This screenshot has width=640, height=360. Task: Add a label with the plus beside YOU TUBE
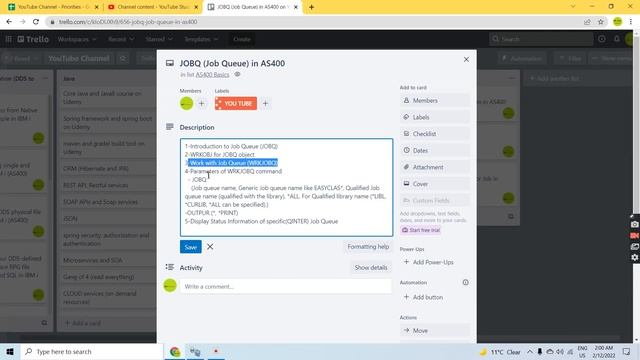265,104
